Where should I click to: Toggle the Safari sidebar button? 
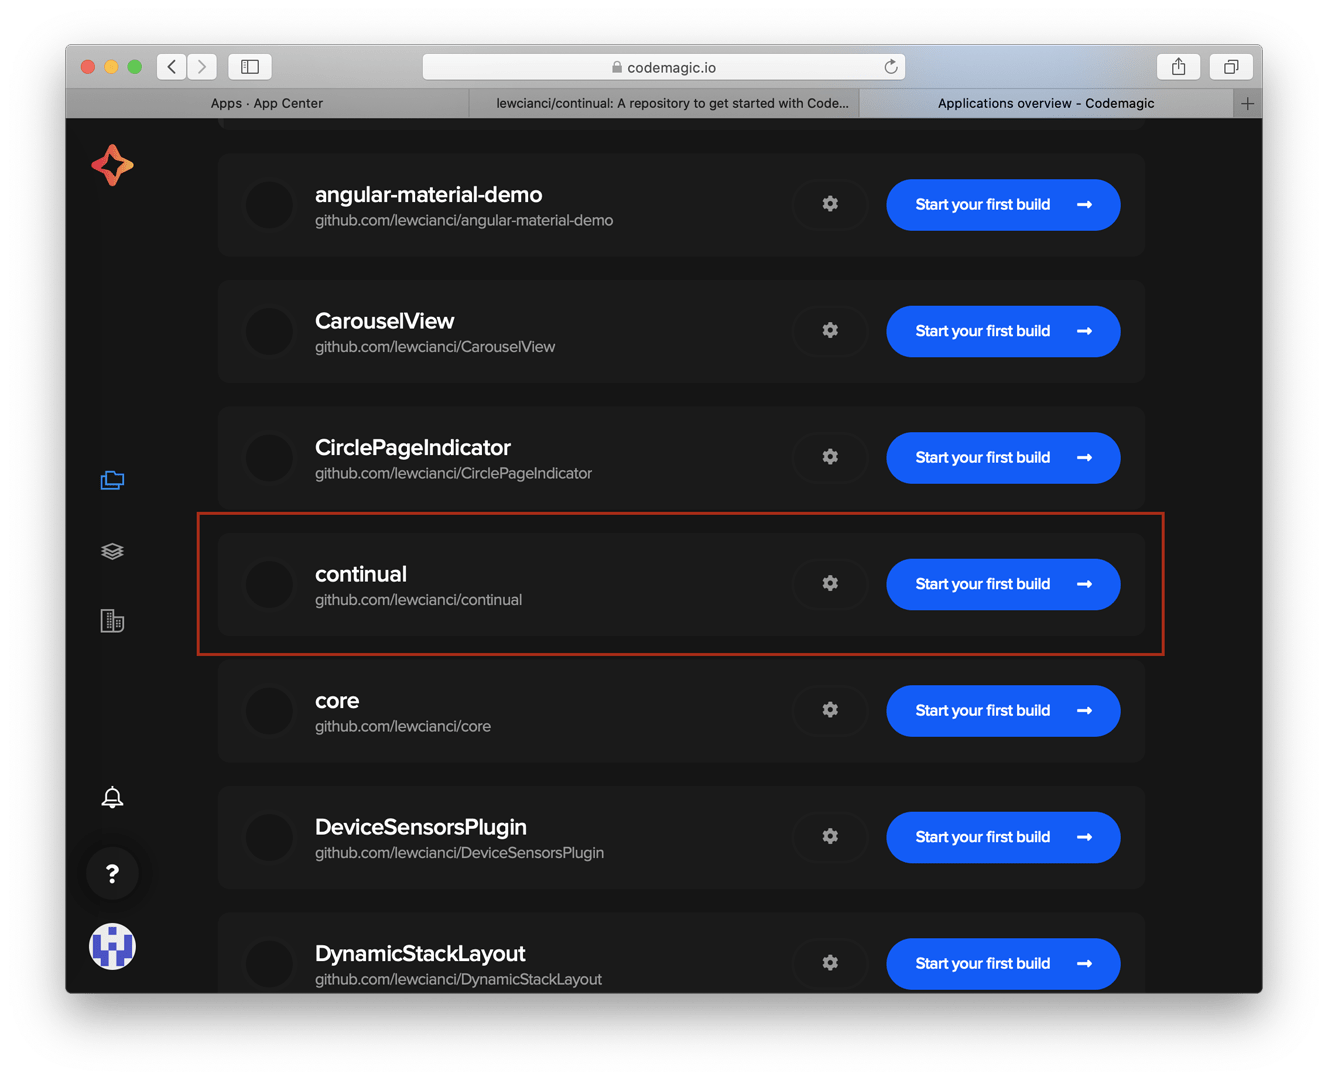pos(250,67)
